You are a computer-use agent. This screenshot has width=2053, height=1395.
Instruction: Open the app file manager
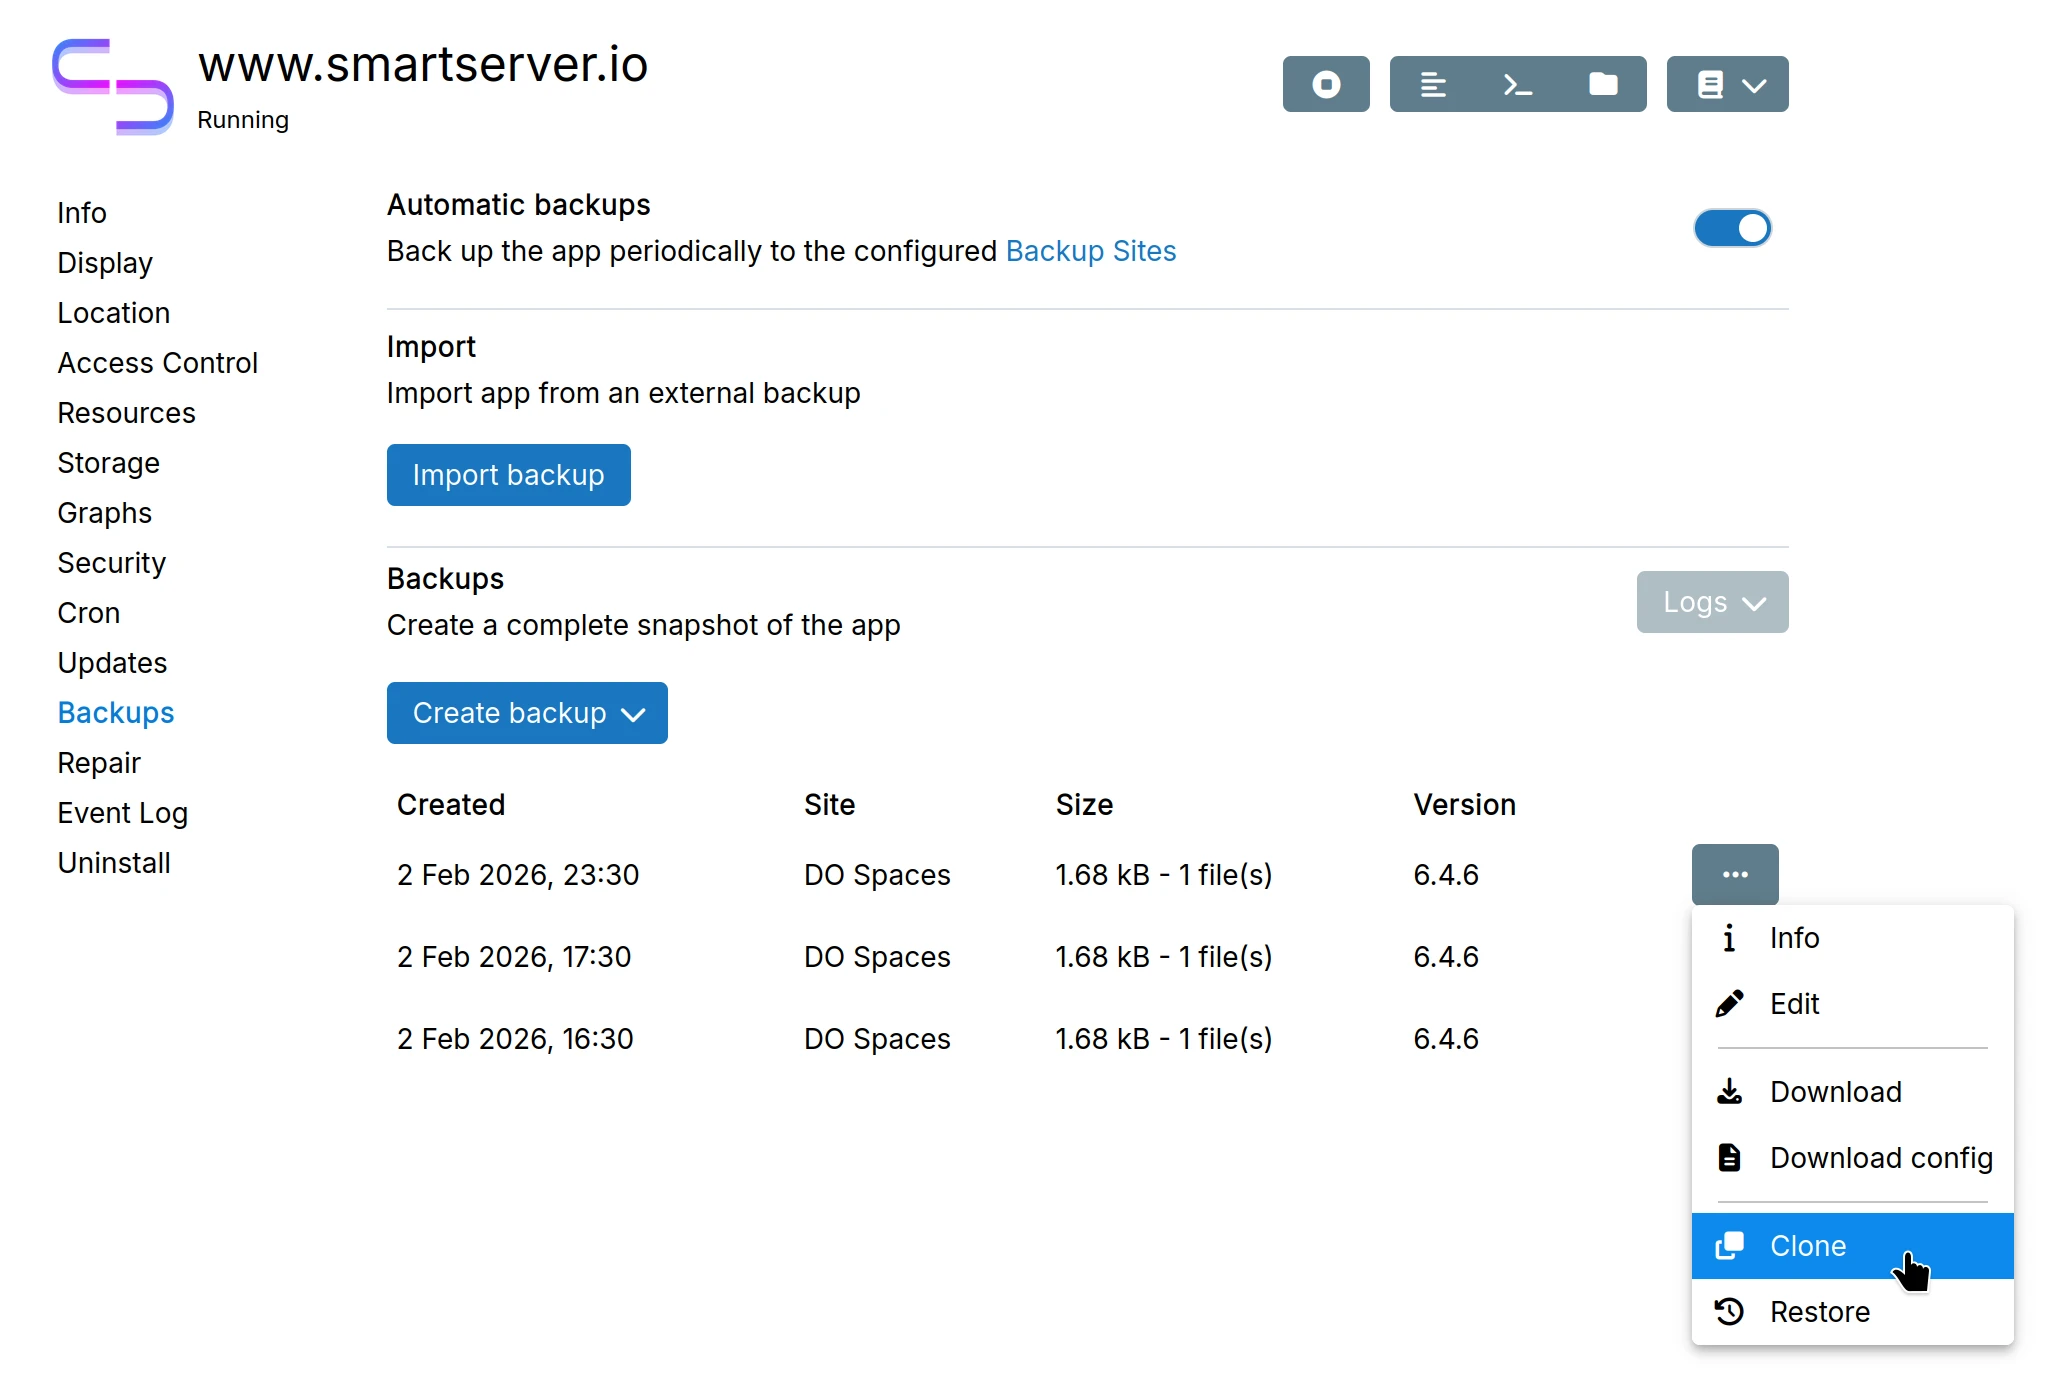[x=1603, y=84]
